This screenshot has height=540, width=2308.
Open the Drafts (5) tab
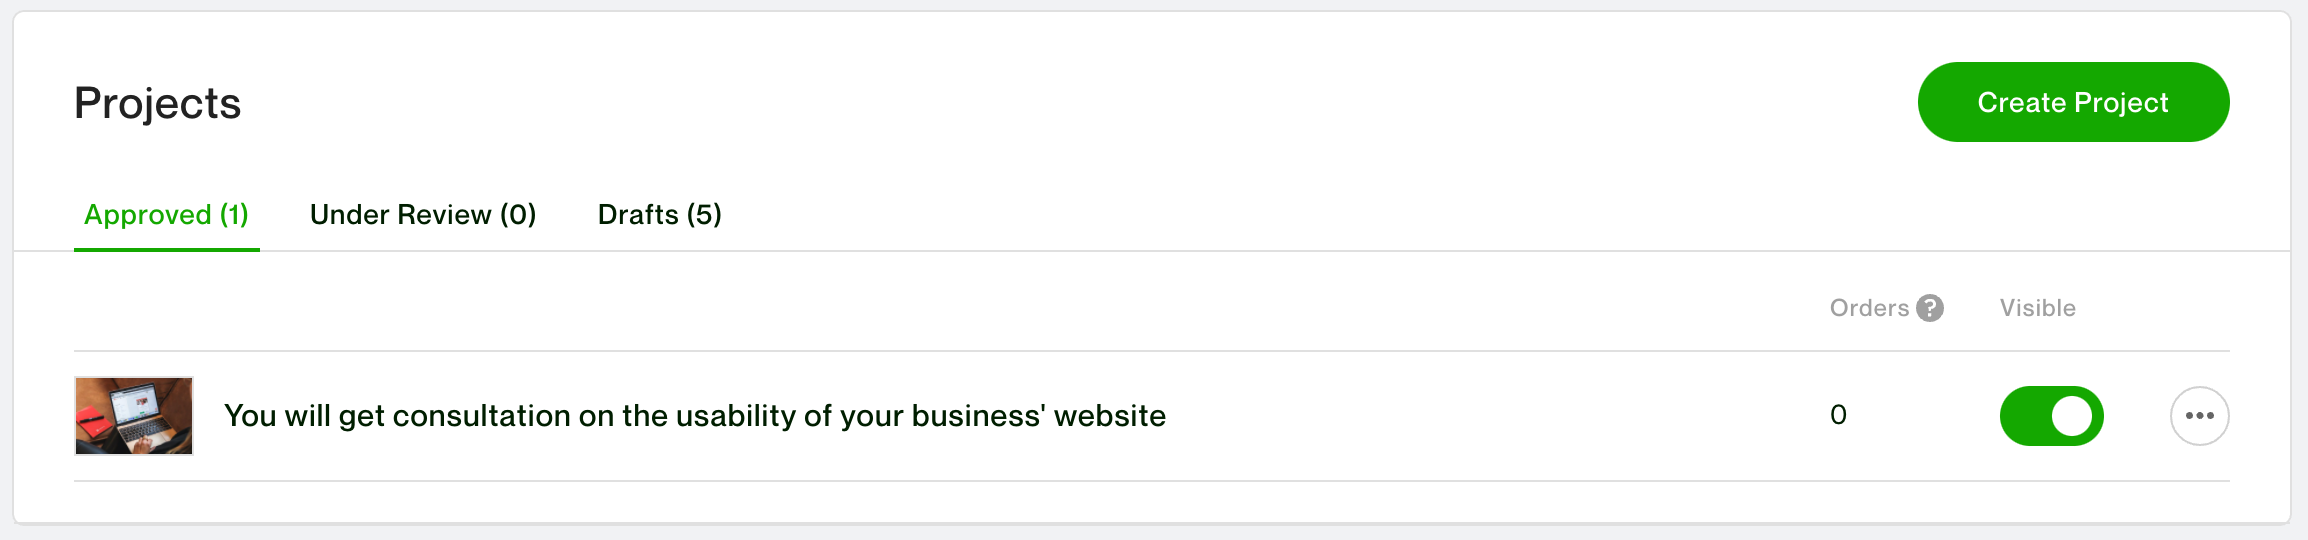click(x=659, y=214)
